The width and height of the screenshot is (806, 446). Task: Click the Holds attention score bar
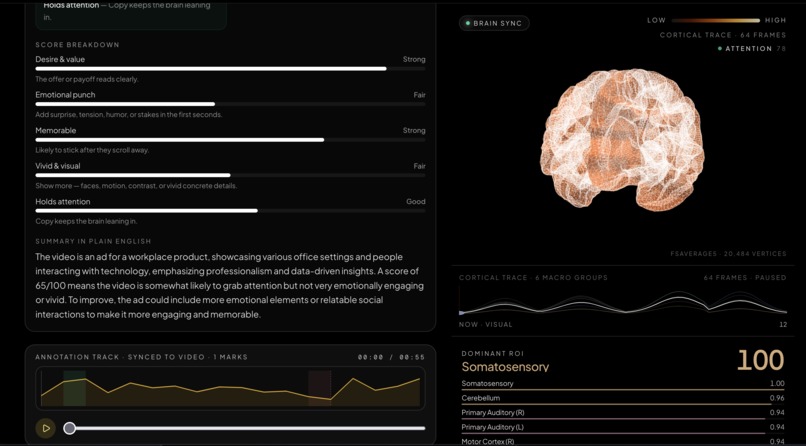click(x=230, y=211)
